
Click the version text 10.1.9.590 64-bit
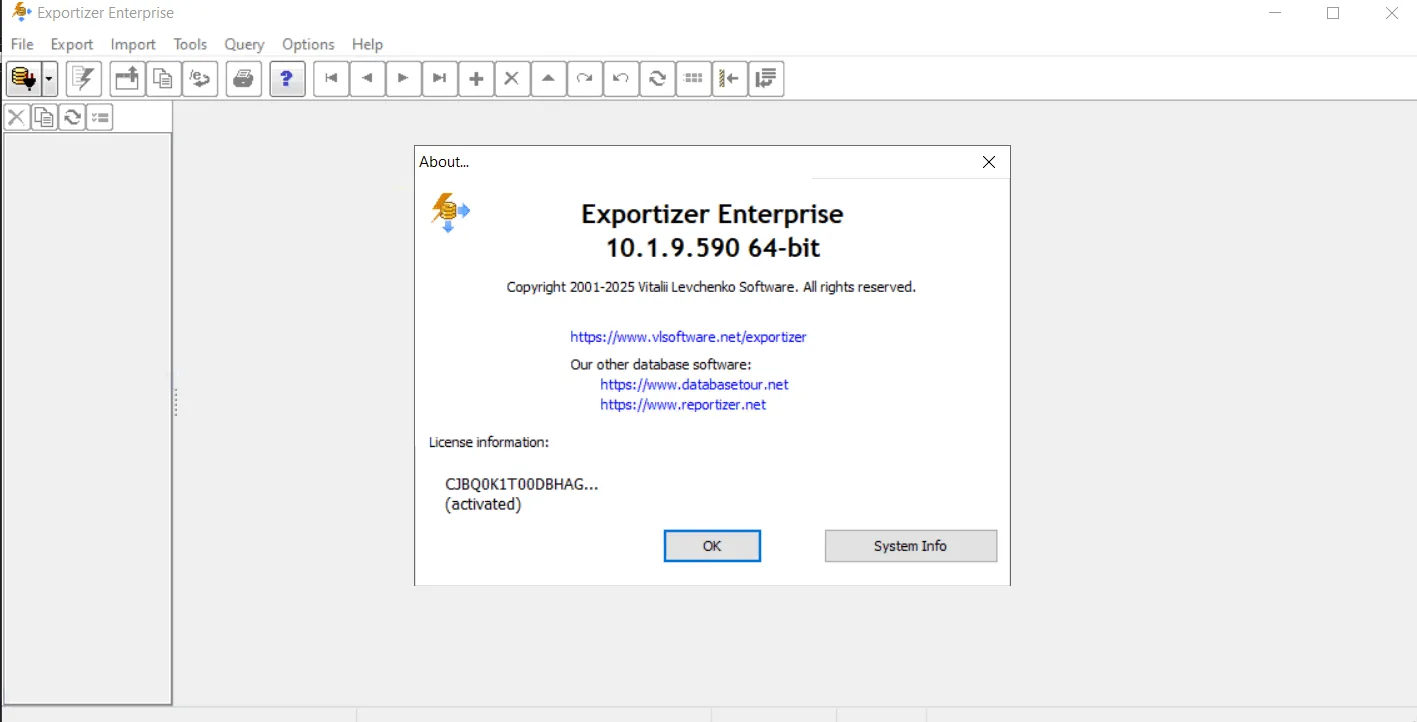(713, 248)
